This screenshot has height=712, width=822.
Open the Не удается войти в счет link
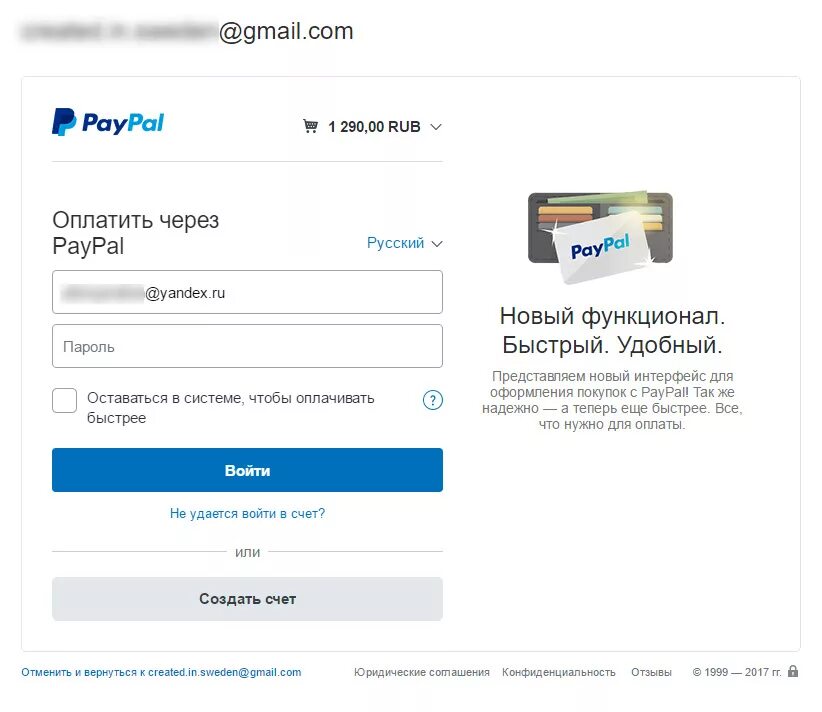247,514
